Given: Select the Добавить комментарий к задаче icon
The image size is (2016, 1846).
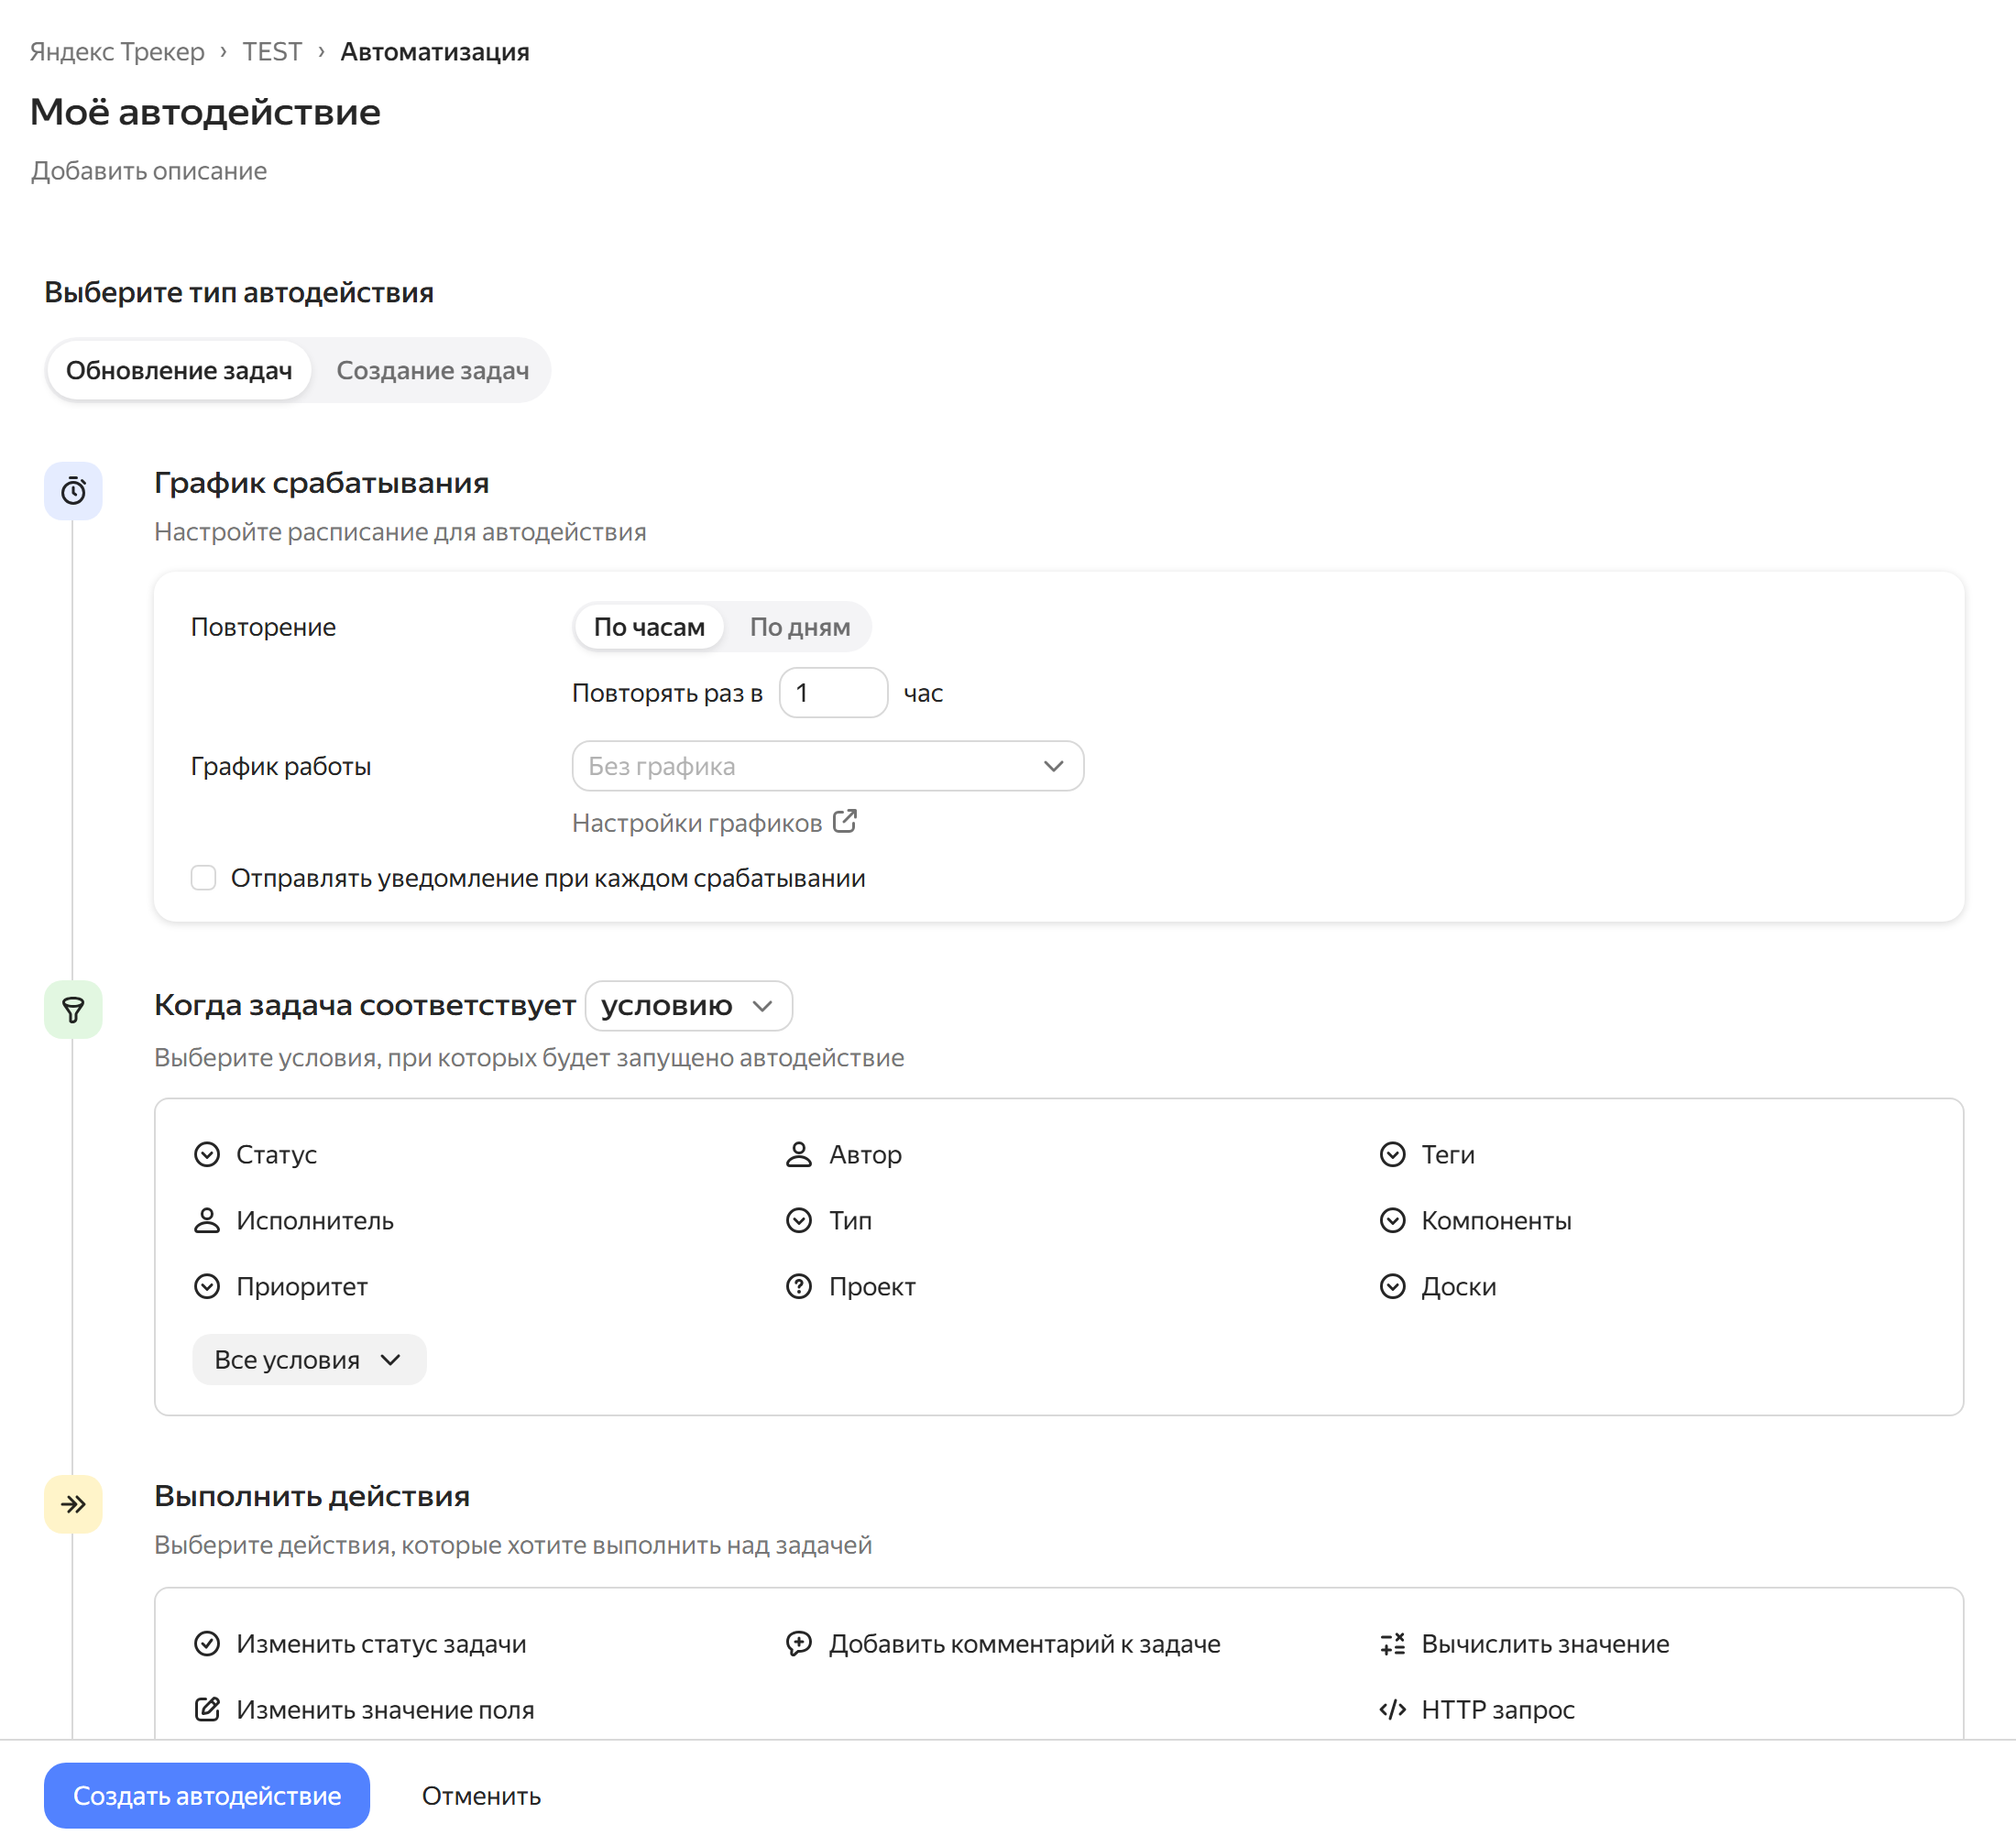Looking at the screenshot, I should click(x=798, y=1644).
